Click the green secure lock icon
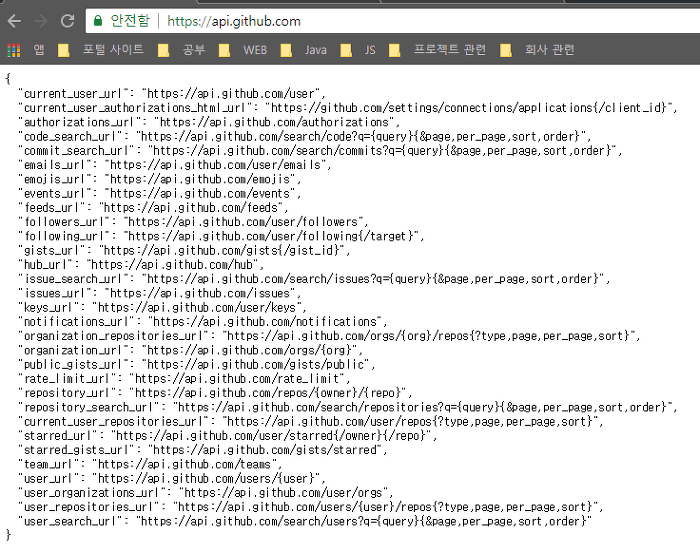This screenshot has height=553, width=700. click(x=97, y=21)
